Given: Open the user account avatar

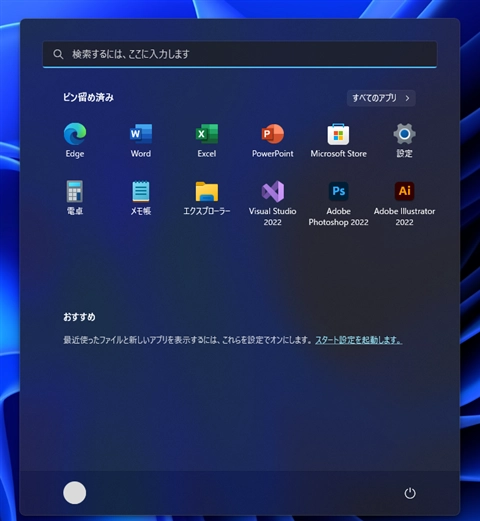Looking at the screenshot, I should pyautogui.click(x=75, y=493).
